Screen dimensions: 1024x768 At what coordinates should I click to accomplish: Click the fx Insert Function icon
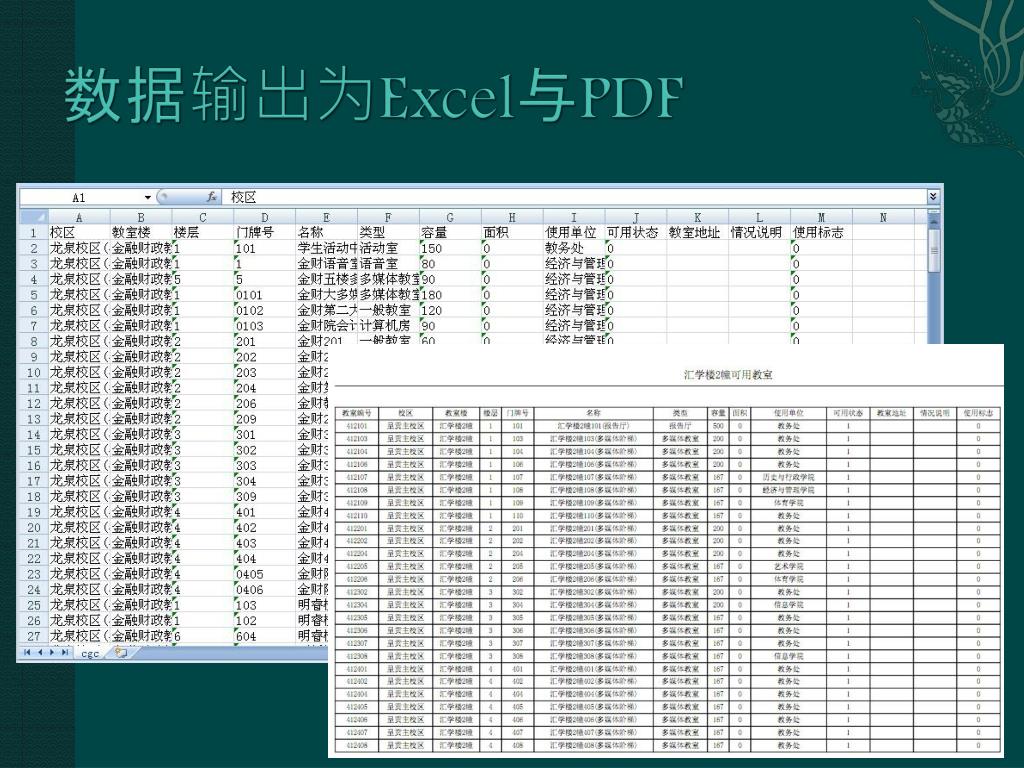[211, 197]
